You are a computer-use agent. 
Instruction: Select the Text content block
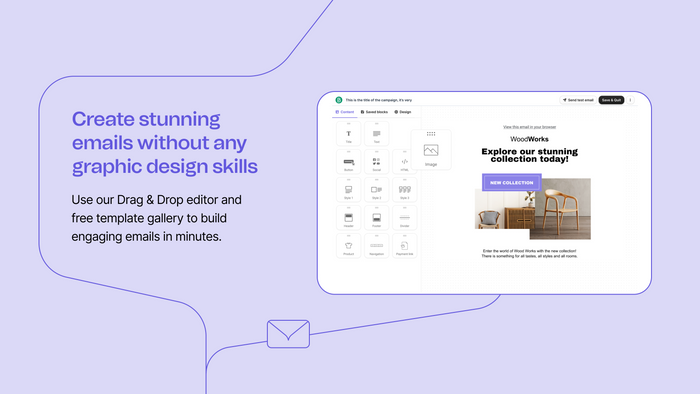[x=376, y=134]
